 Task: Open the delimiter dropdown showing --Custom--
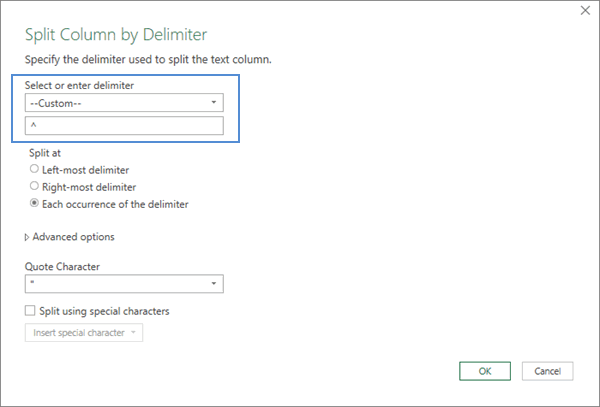124,103
